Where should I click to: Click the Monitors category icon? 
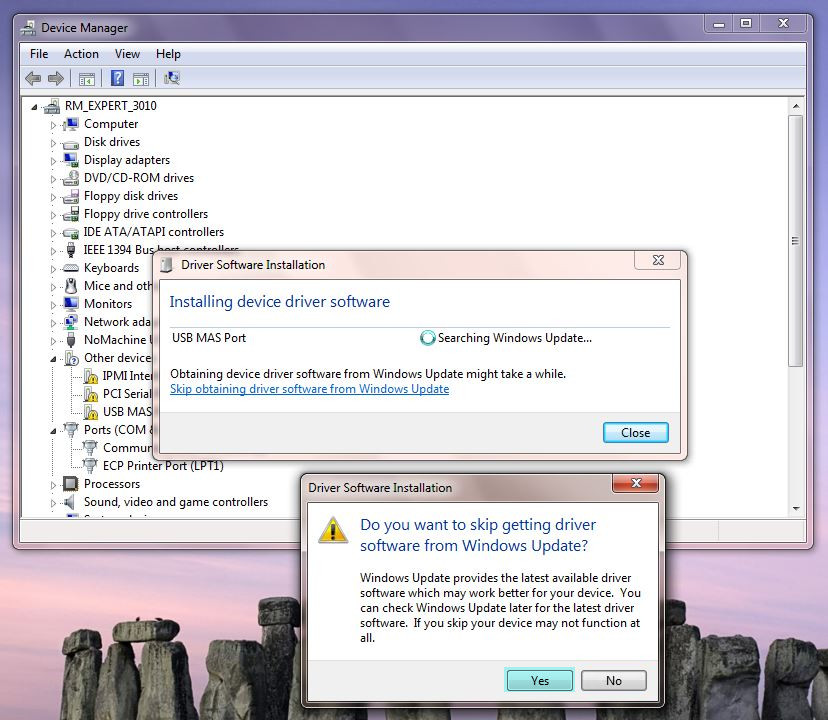(70, 304)
